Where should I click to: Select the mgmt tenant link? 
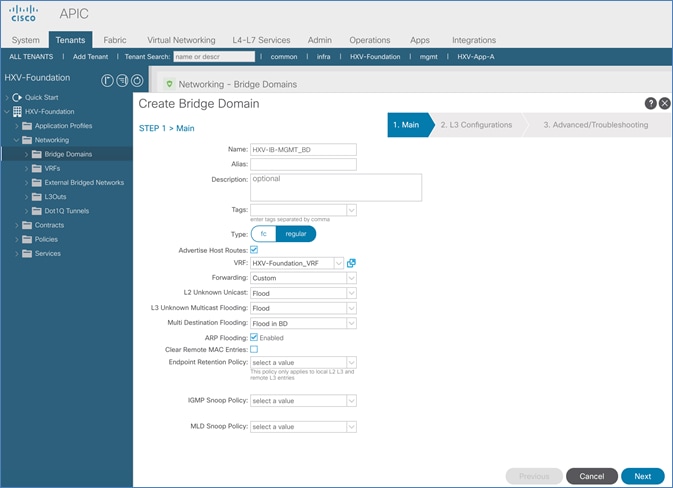click(x=428, y=57)
